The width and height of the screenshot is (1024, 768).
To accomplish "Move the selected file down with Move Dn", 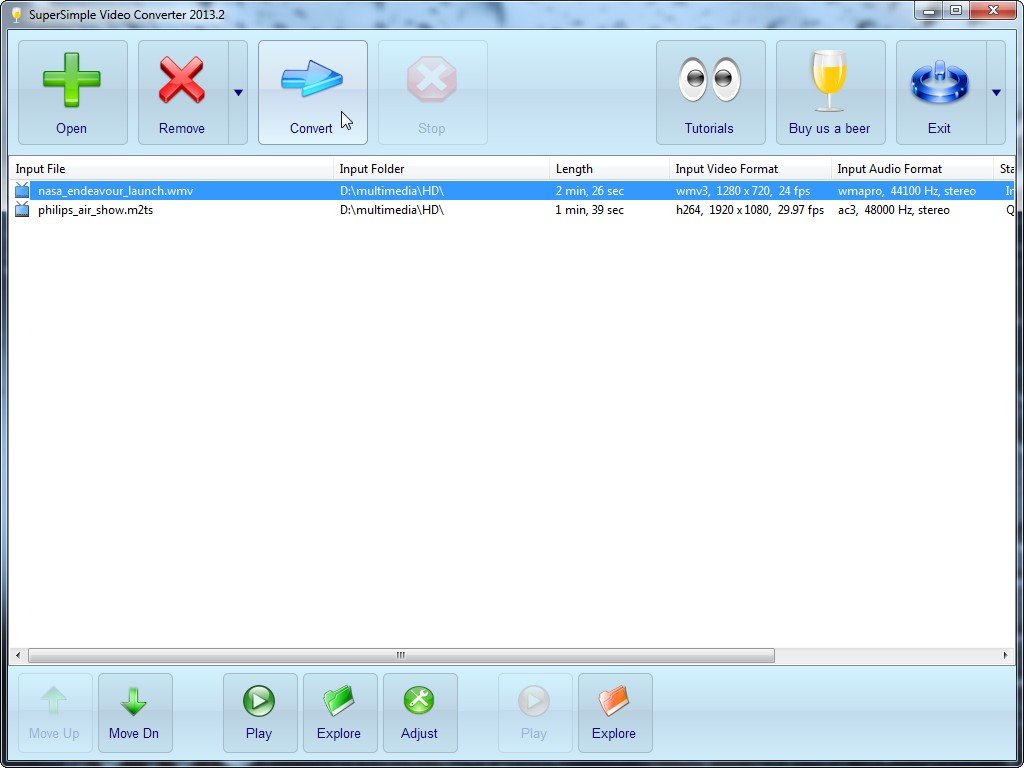I will click(135, 712).
